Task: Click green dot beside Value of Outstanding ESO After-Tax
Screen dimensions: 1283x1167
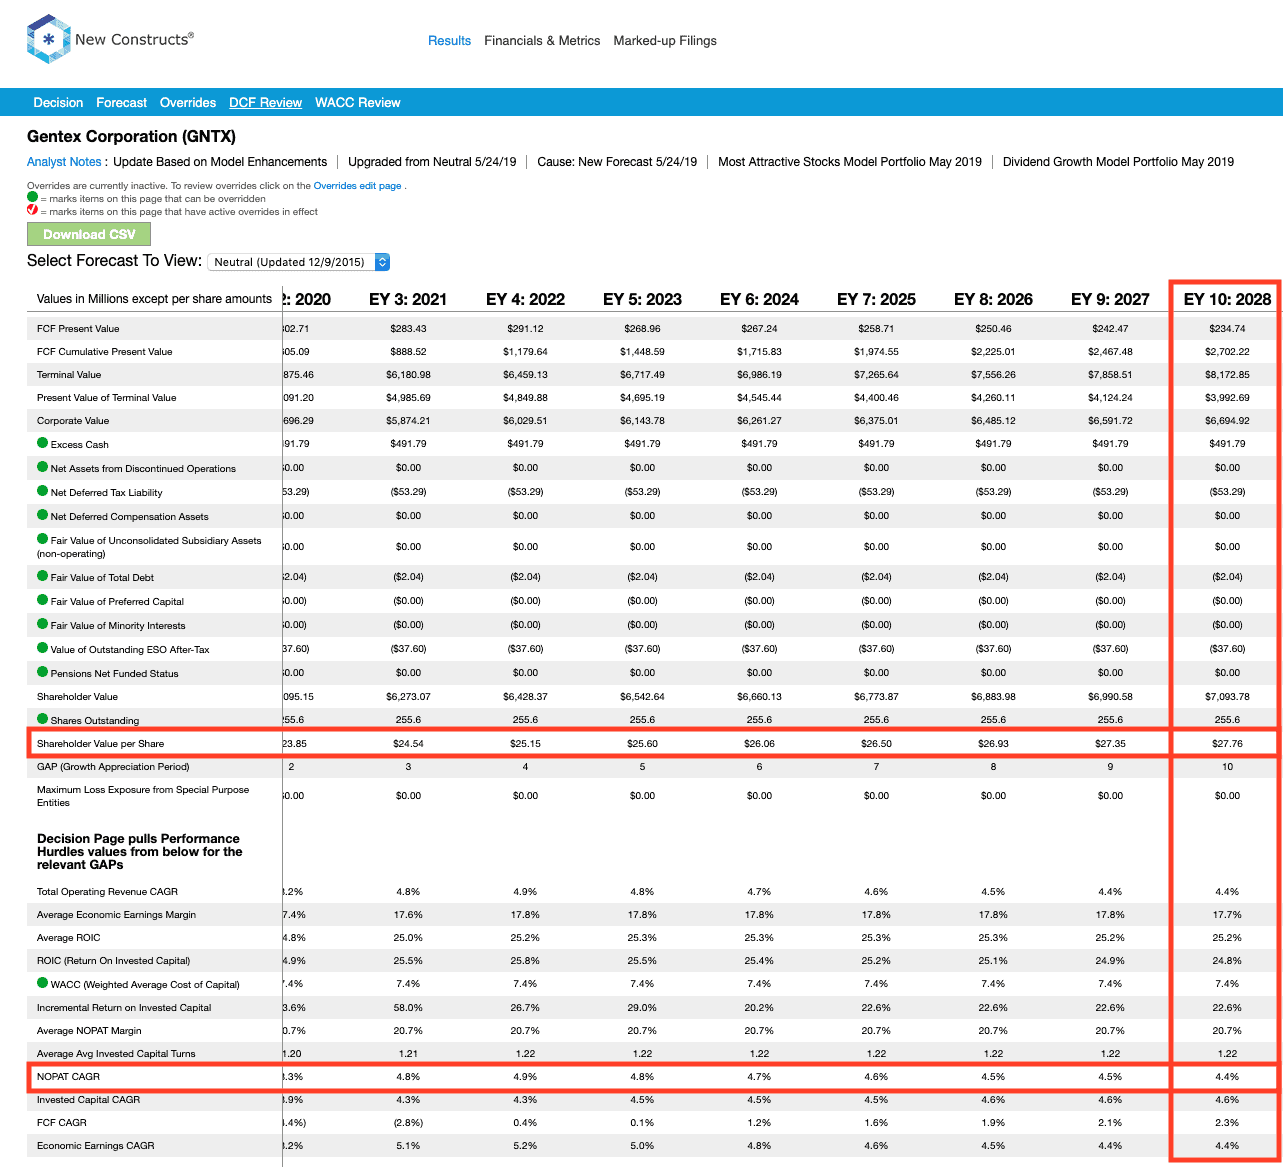Action: [x=43, y=648]
